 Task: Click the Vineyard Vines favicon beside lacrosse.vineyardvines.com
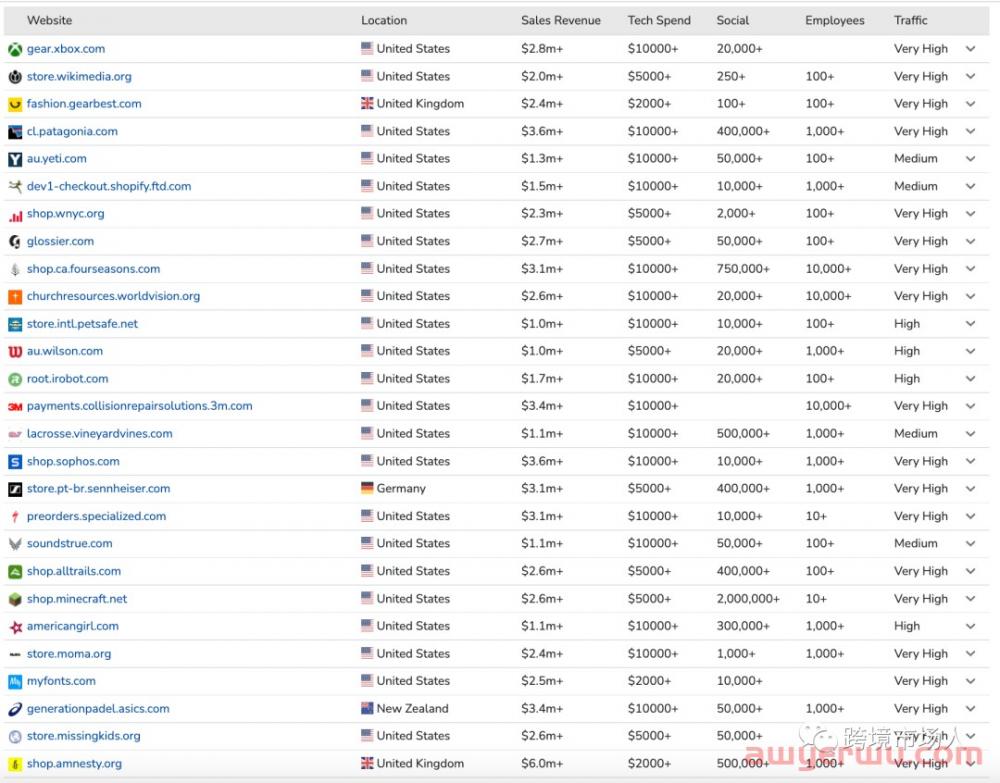pos(15,434)
